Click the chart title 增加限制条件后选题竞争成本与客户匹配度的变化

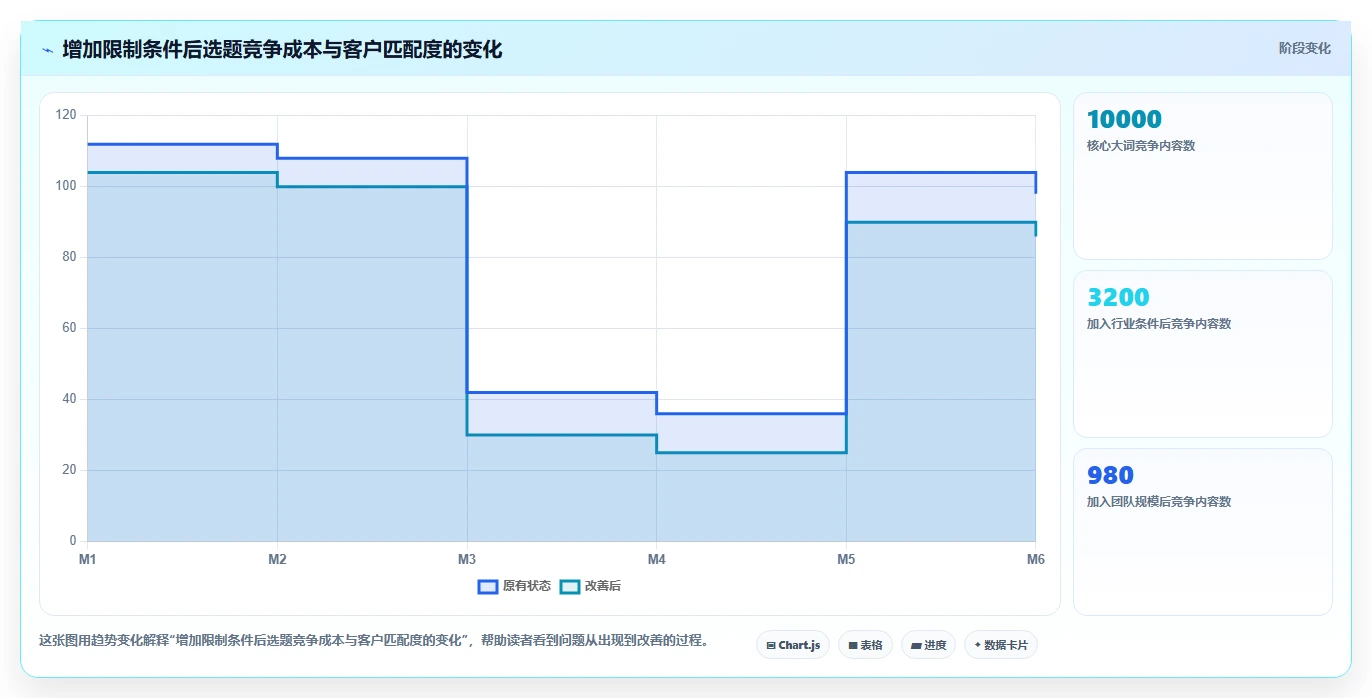pos(282,49)
